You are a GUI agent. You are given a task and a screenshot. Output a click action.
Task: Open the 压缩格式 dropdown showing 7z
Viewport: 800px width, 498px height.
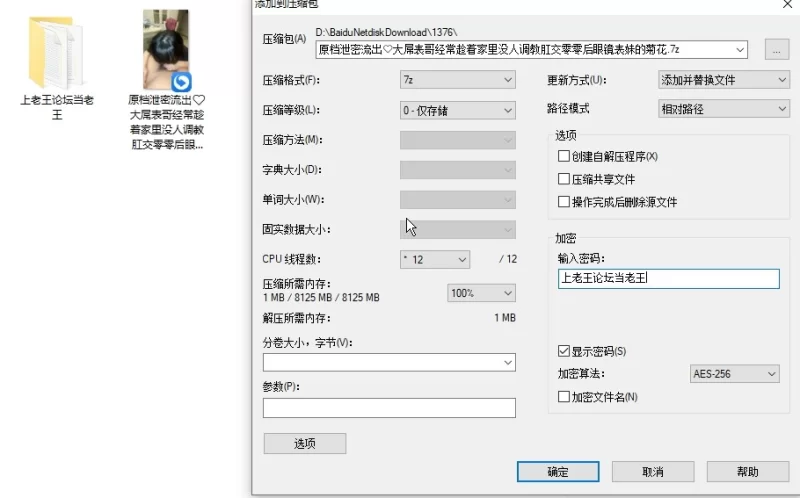pos(458,80)
